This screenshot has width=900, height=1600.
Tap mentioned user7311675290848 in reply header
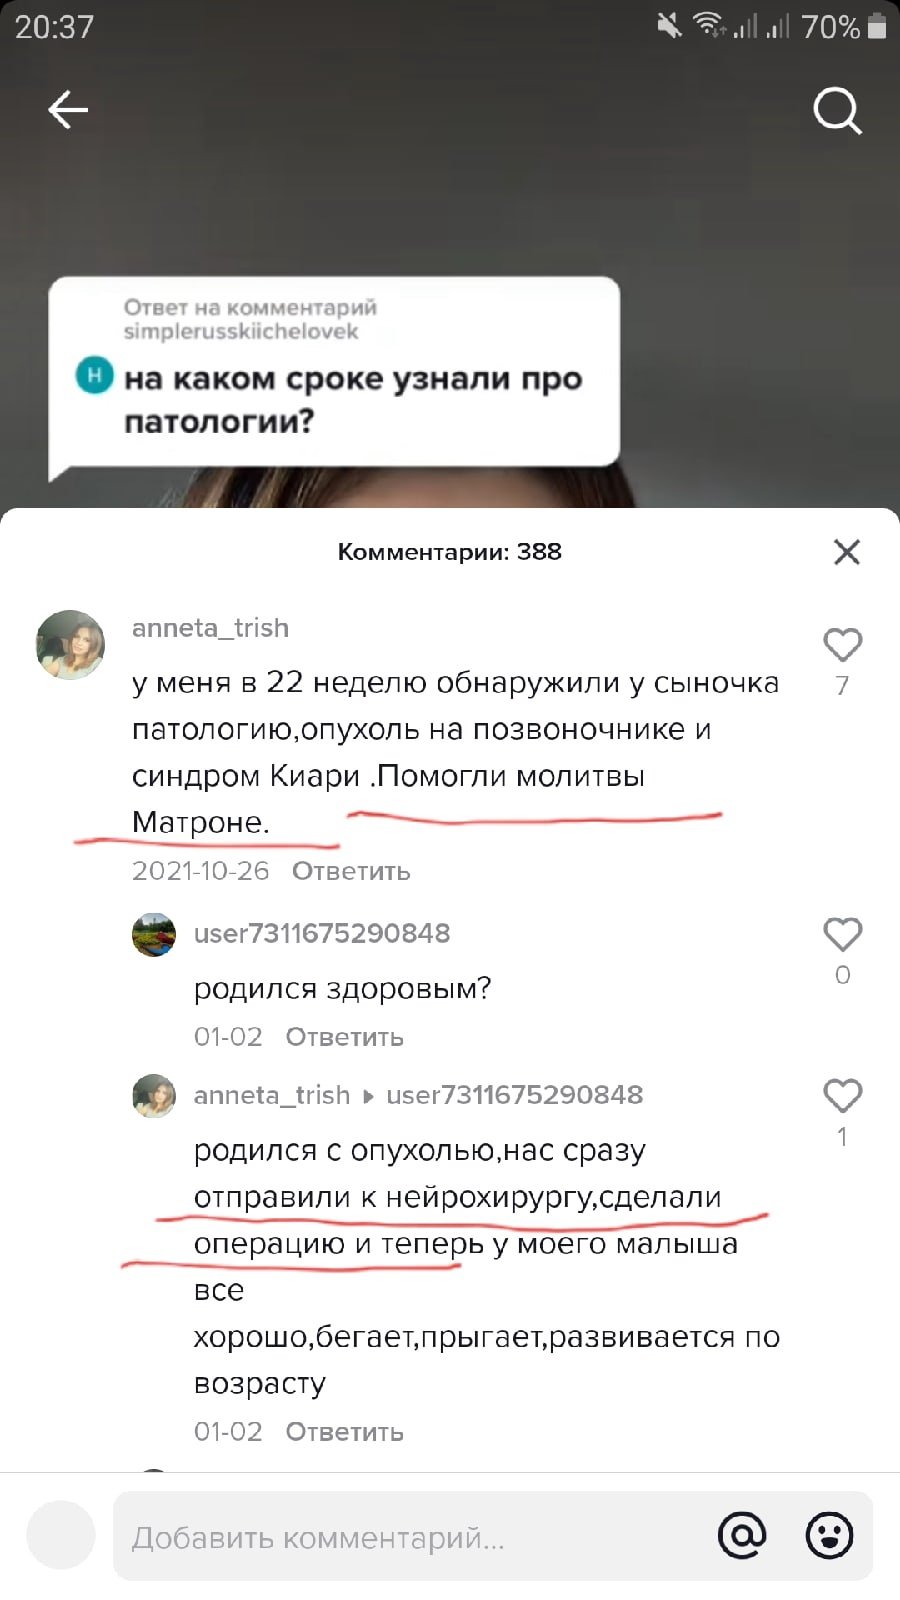coord(514,1095)
